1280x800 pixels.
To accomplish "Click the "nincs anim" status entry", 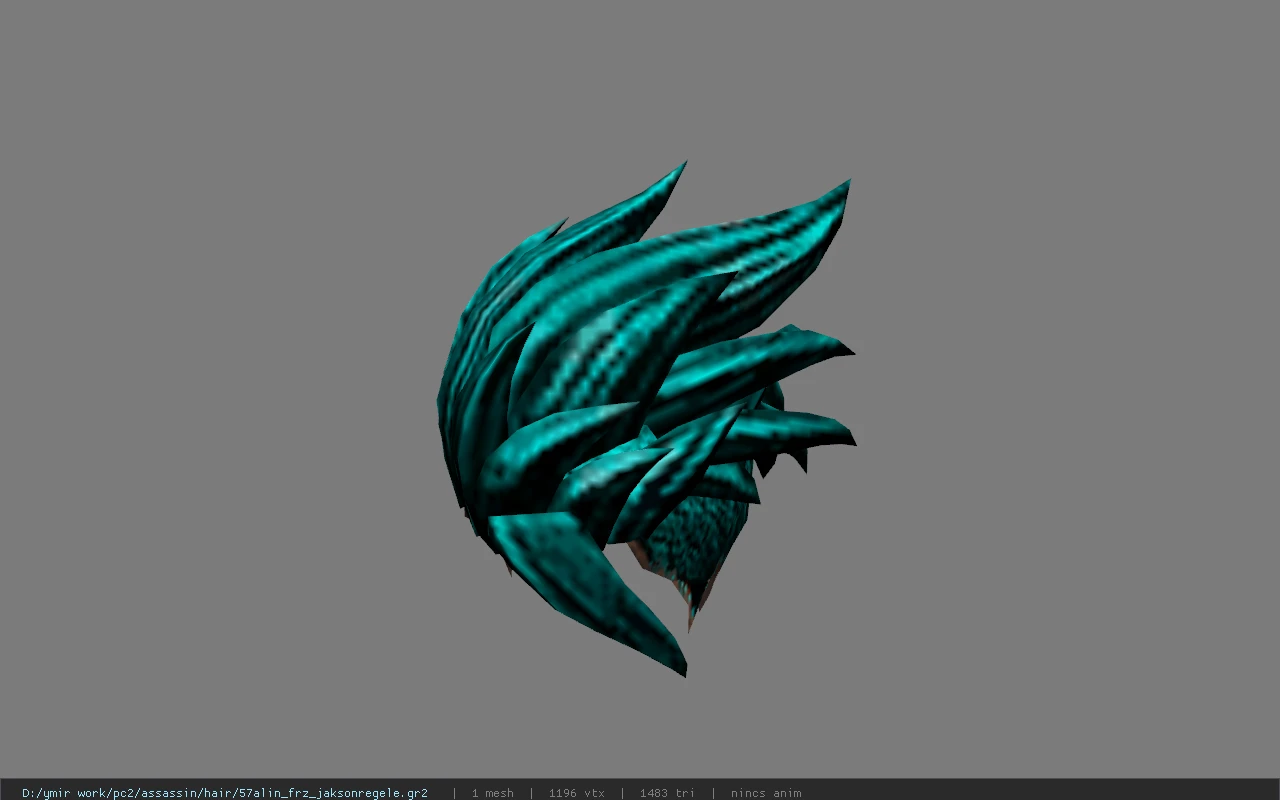I will click(x=766, y=793).
